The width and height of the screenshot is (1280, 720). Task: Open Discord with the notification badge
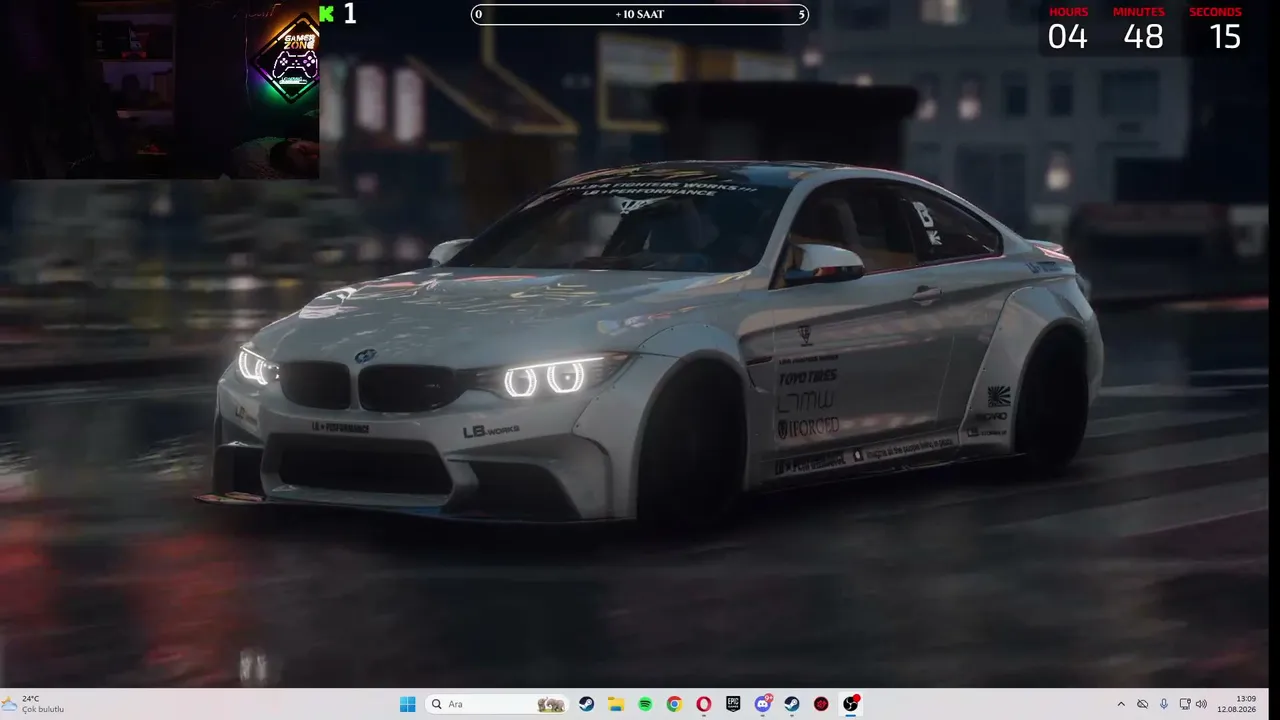[763, 704]
